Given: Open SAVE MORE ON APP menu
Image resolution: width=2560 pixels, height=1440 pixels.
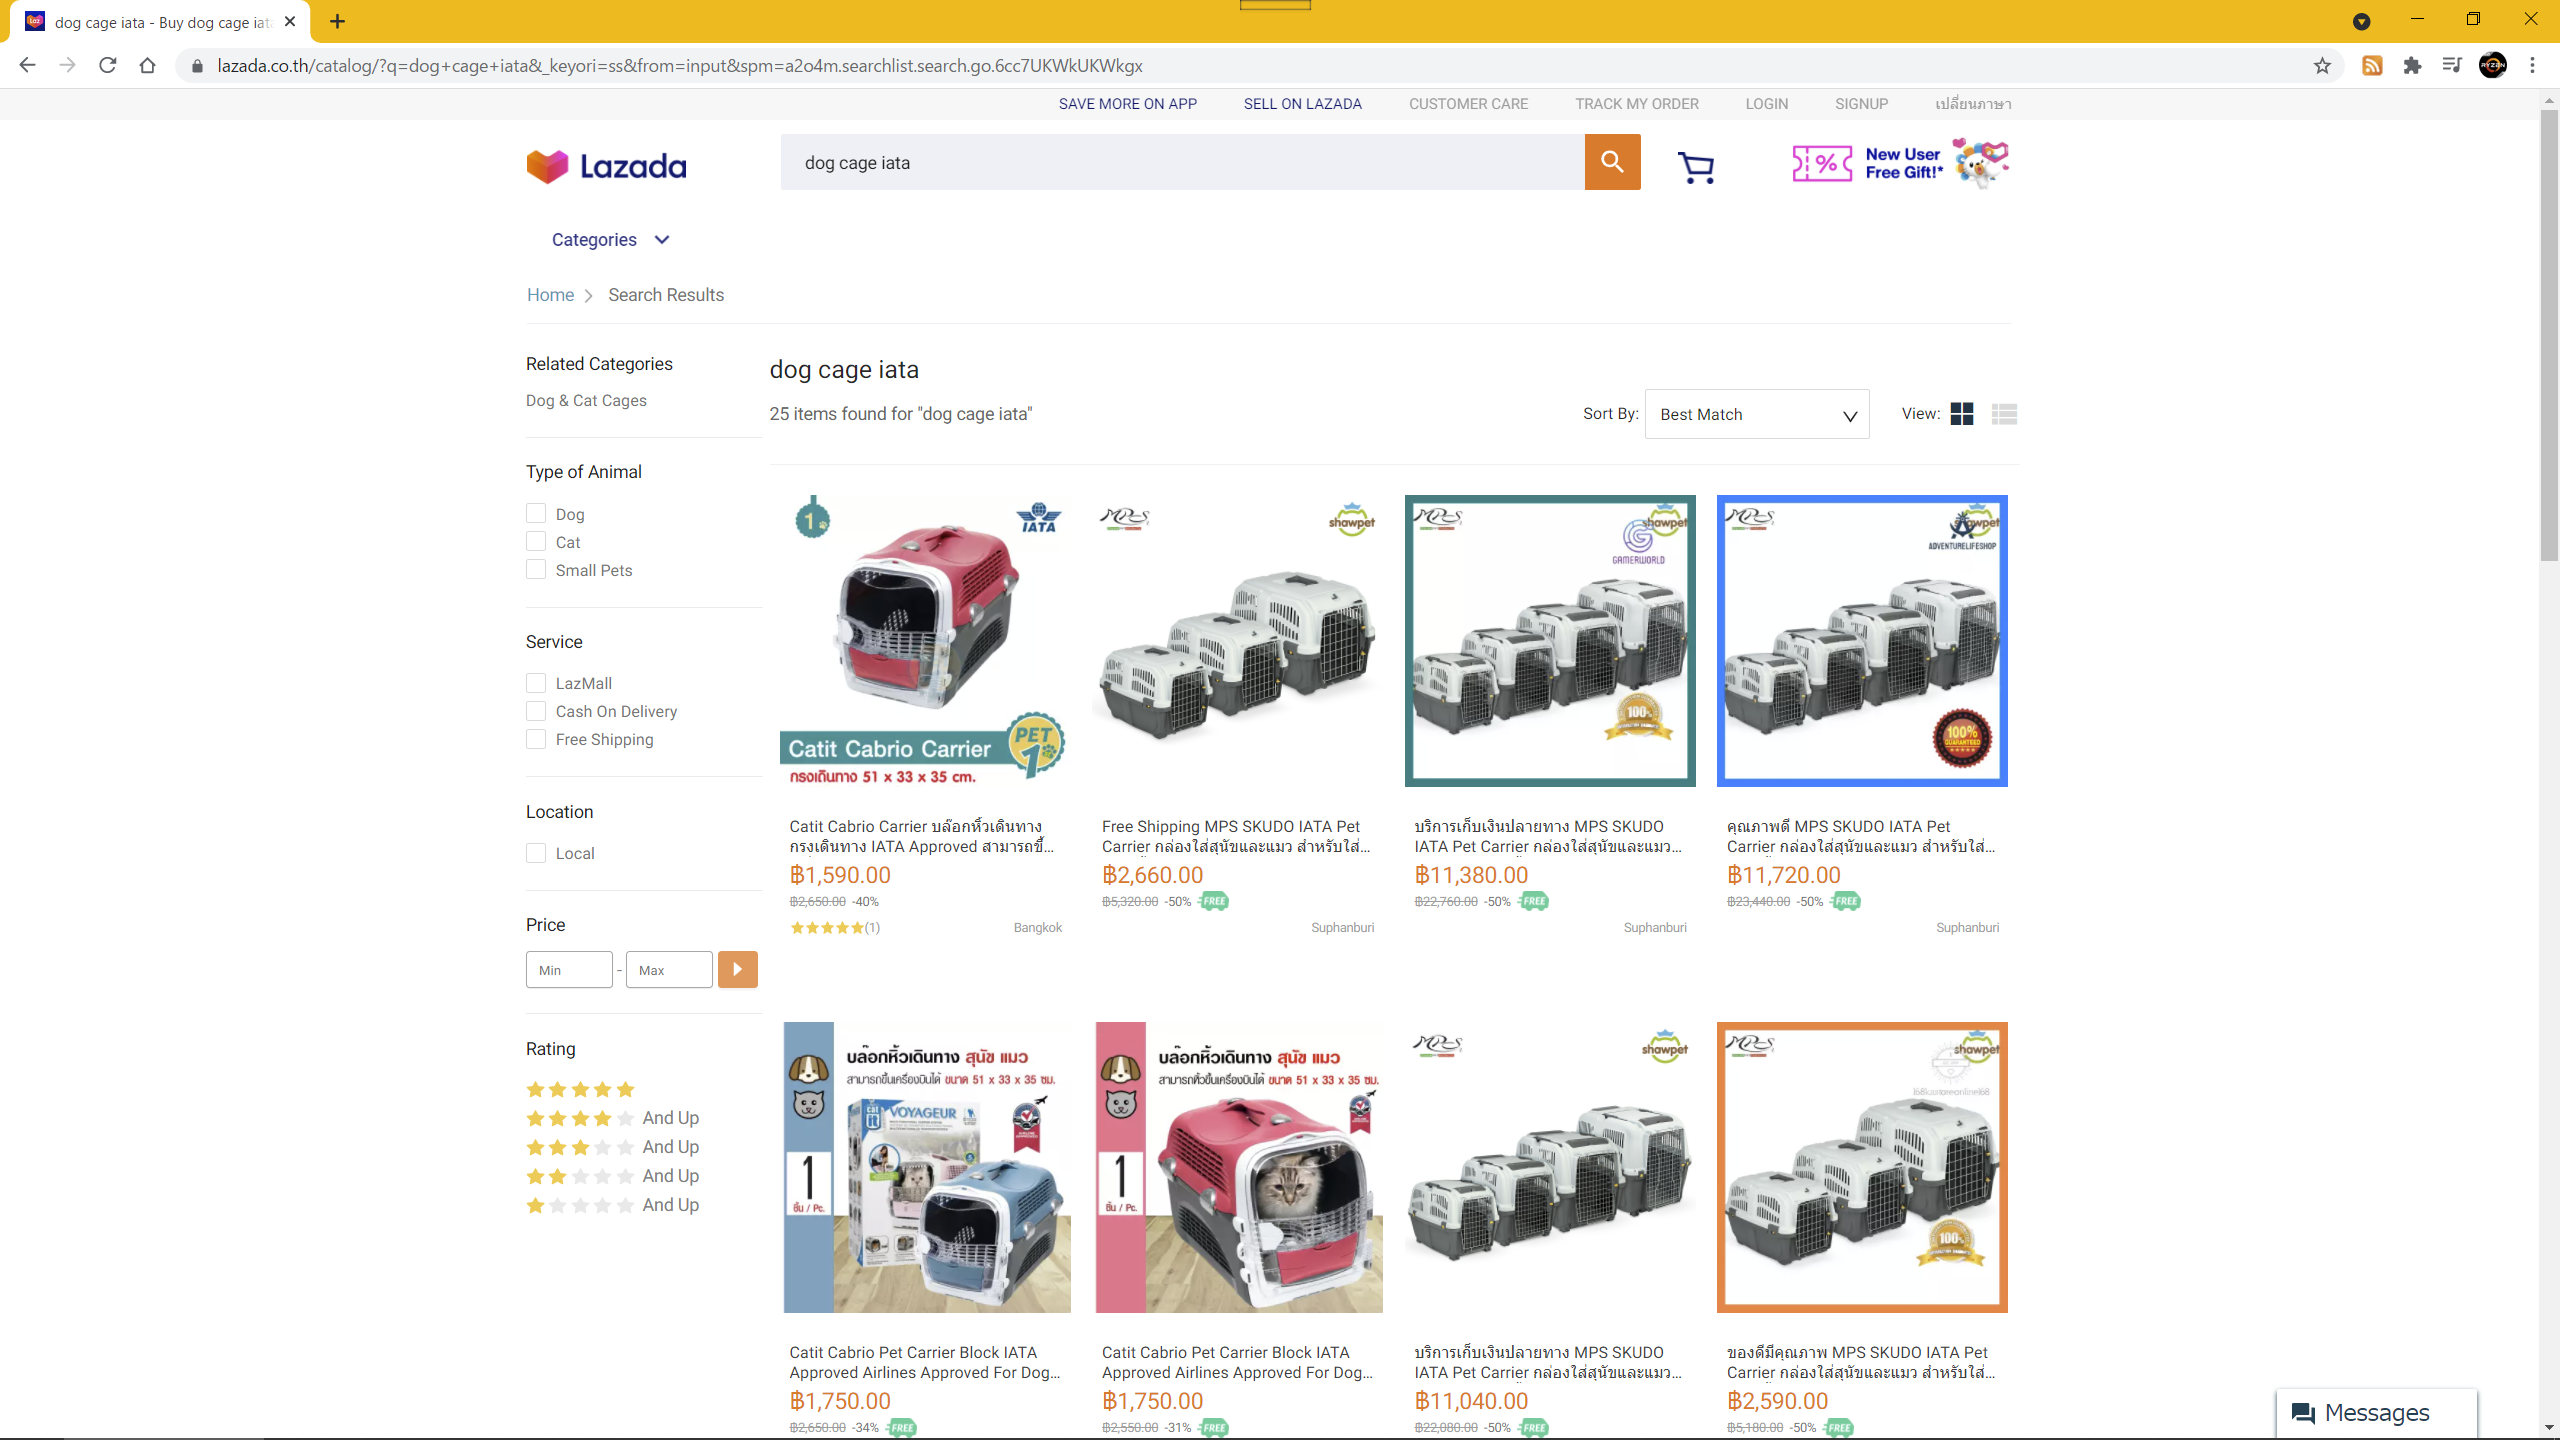Looking at the screenshot, I should (x=1127, y=104).
